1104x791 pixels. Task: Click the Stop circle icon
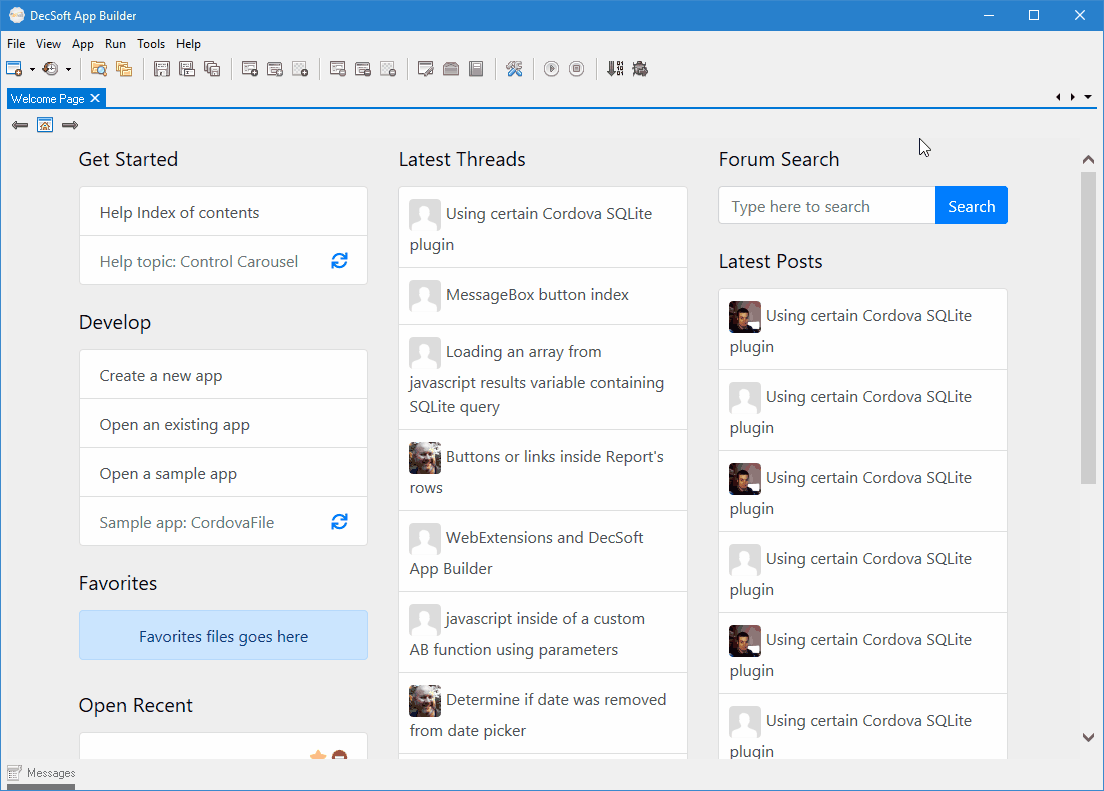pos(577,69)
